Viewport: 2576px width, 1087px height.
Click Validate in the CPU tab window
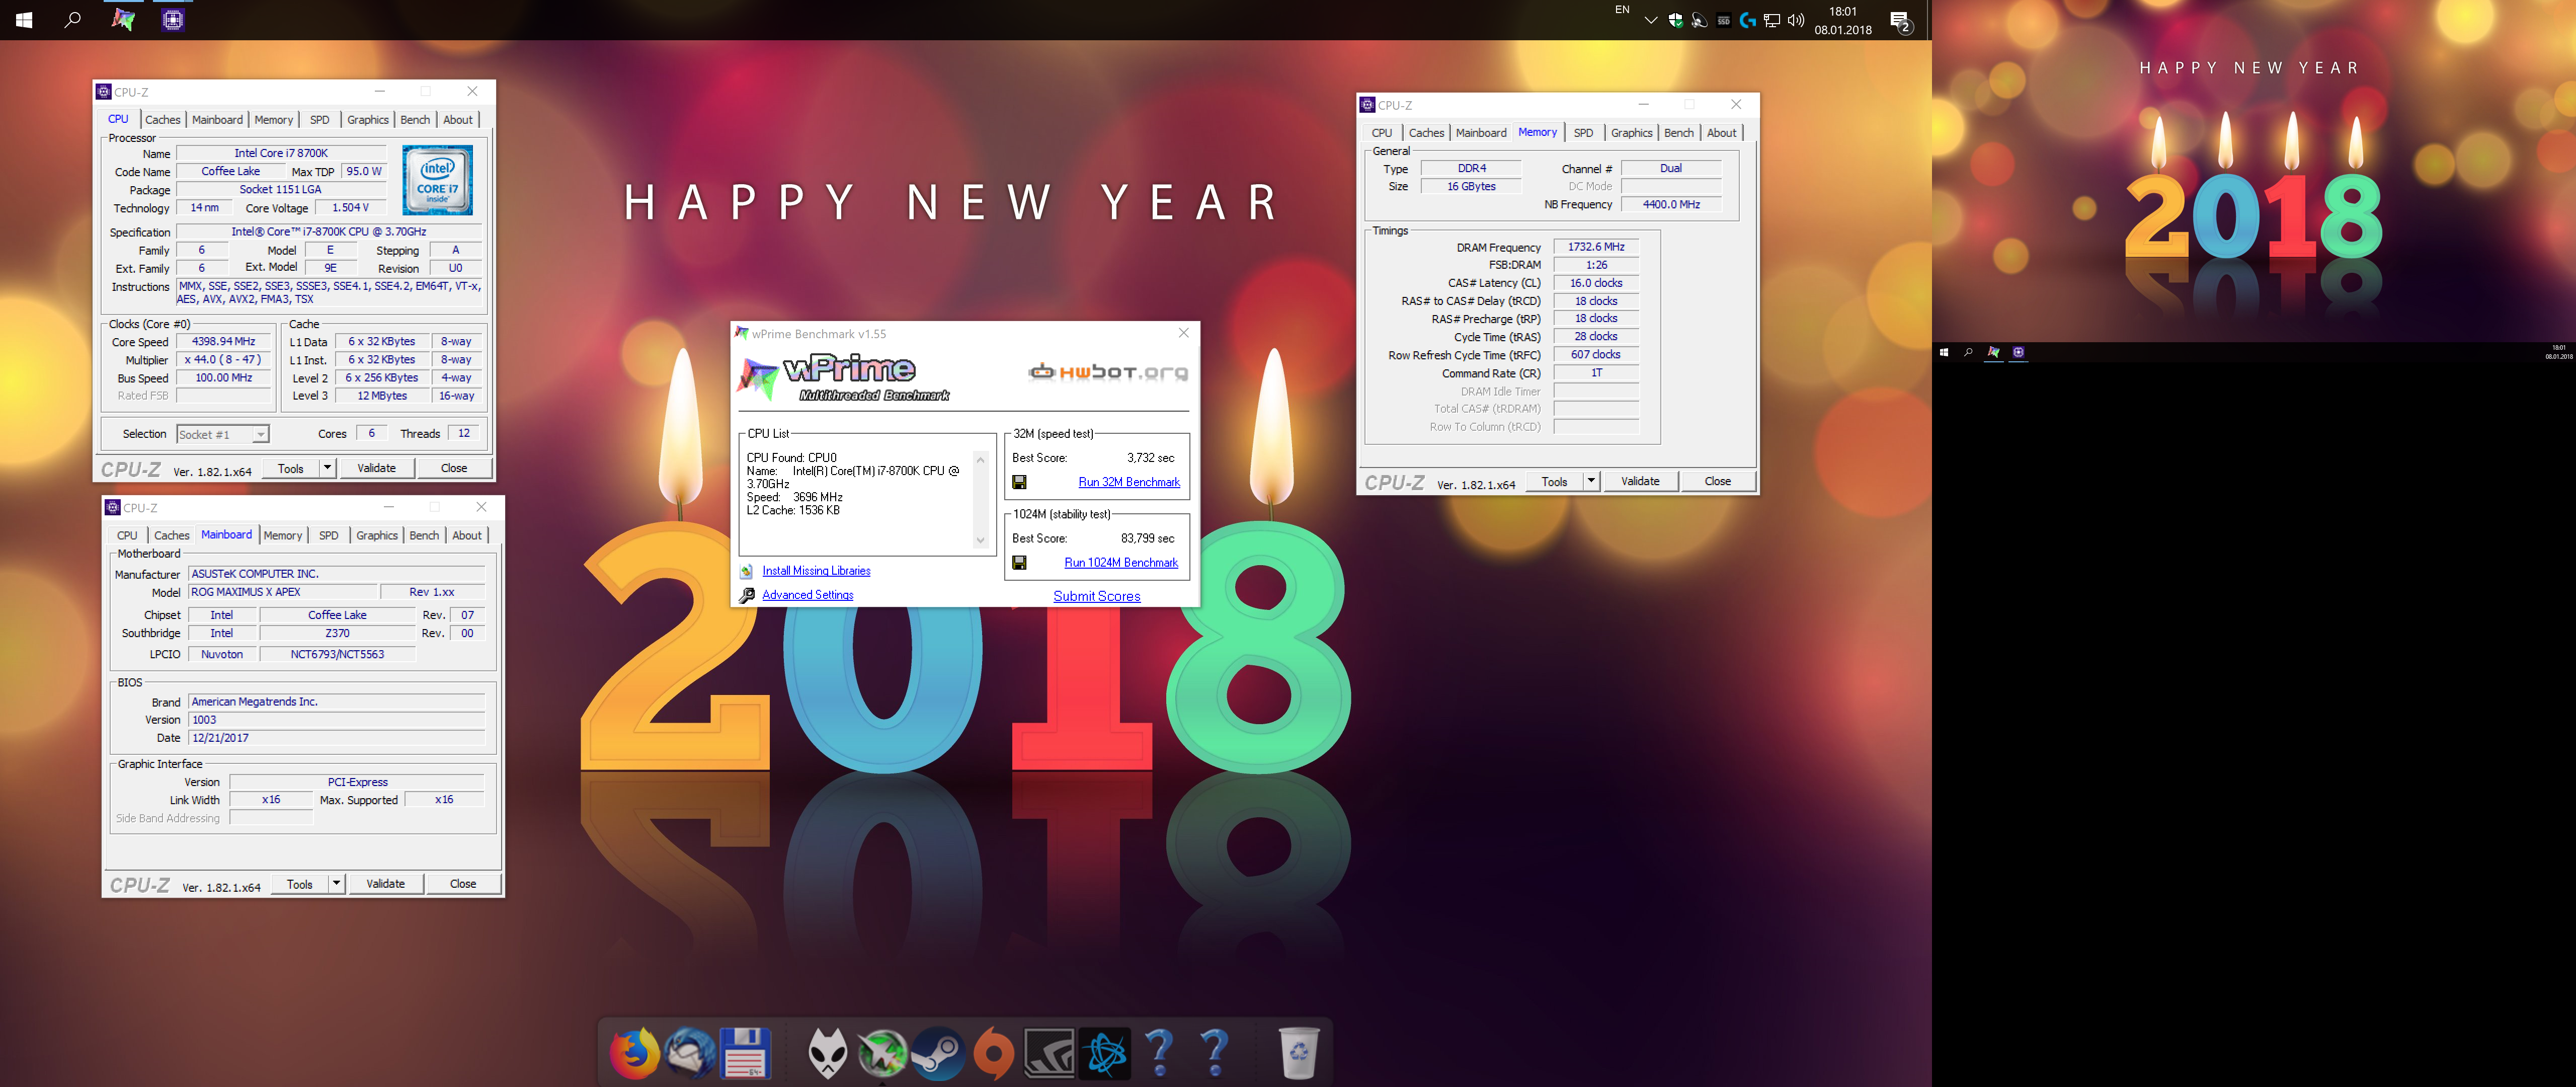377,468
